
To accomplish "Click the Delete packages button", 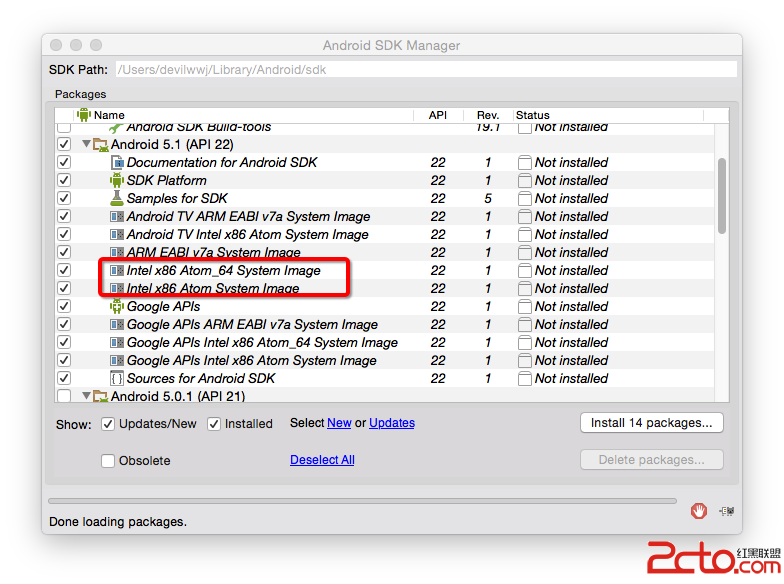I will (x=652, y=460).
